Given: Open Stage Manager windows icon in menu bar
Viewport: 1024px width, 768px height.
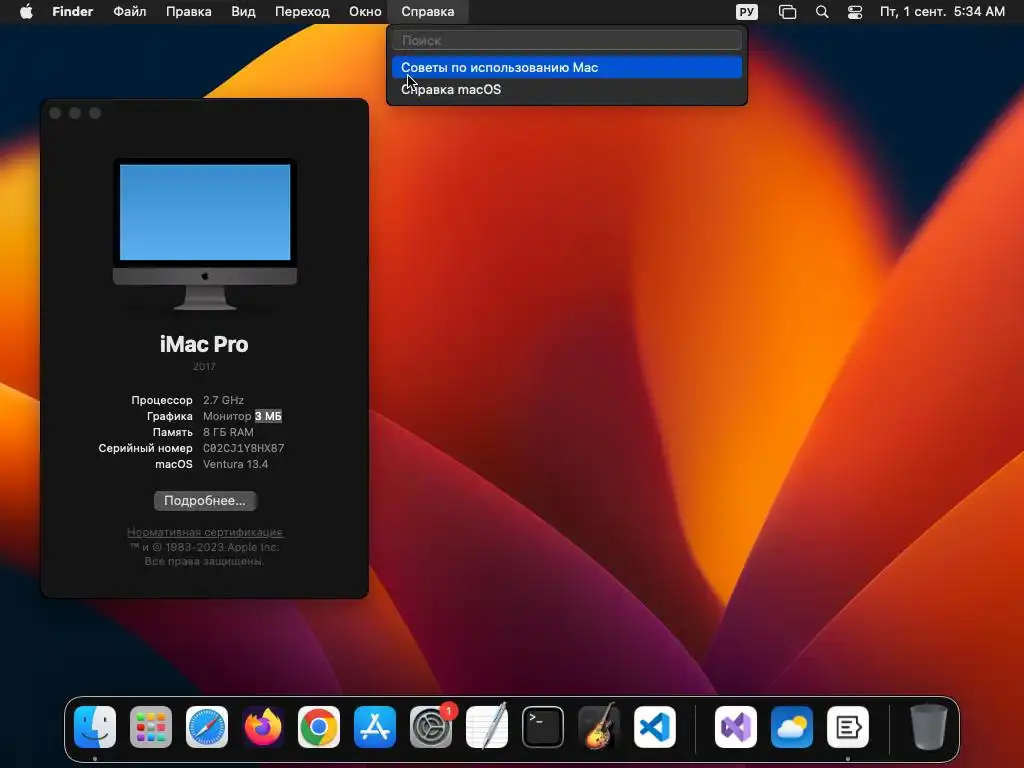Looking at the screenshot, I should pyautogui.click(x=788, y=12).
